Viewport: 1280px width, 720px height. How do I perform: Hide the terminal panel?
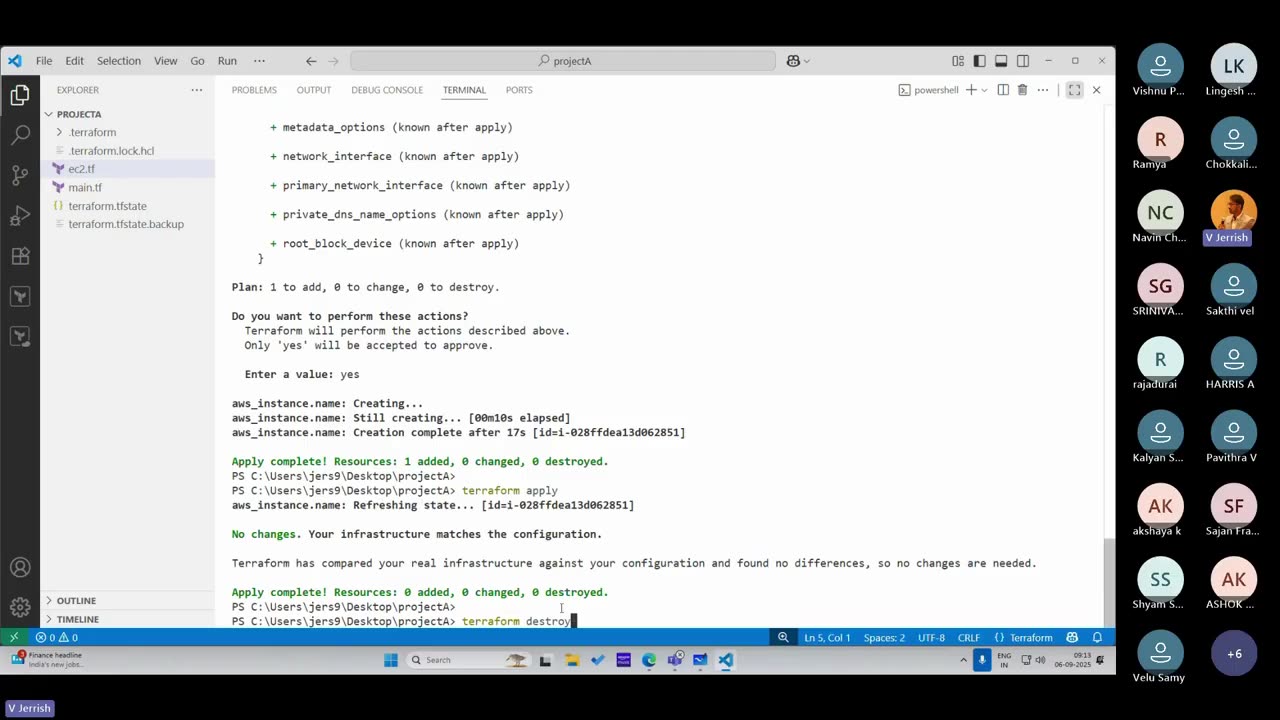pyautogui.click(x=1096, y=90)
